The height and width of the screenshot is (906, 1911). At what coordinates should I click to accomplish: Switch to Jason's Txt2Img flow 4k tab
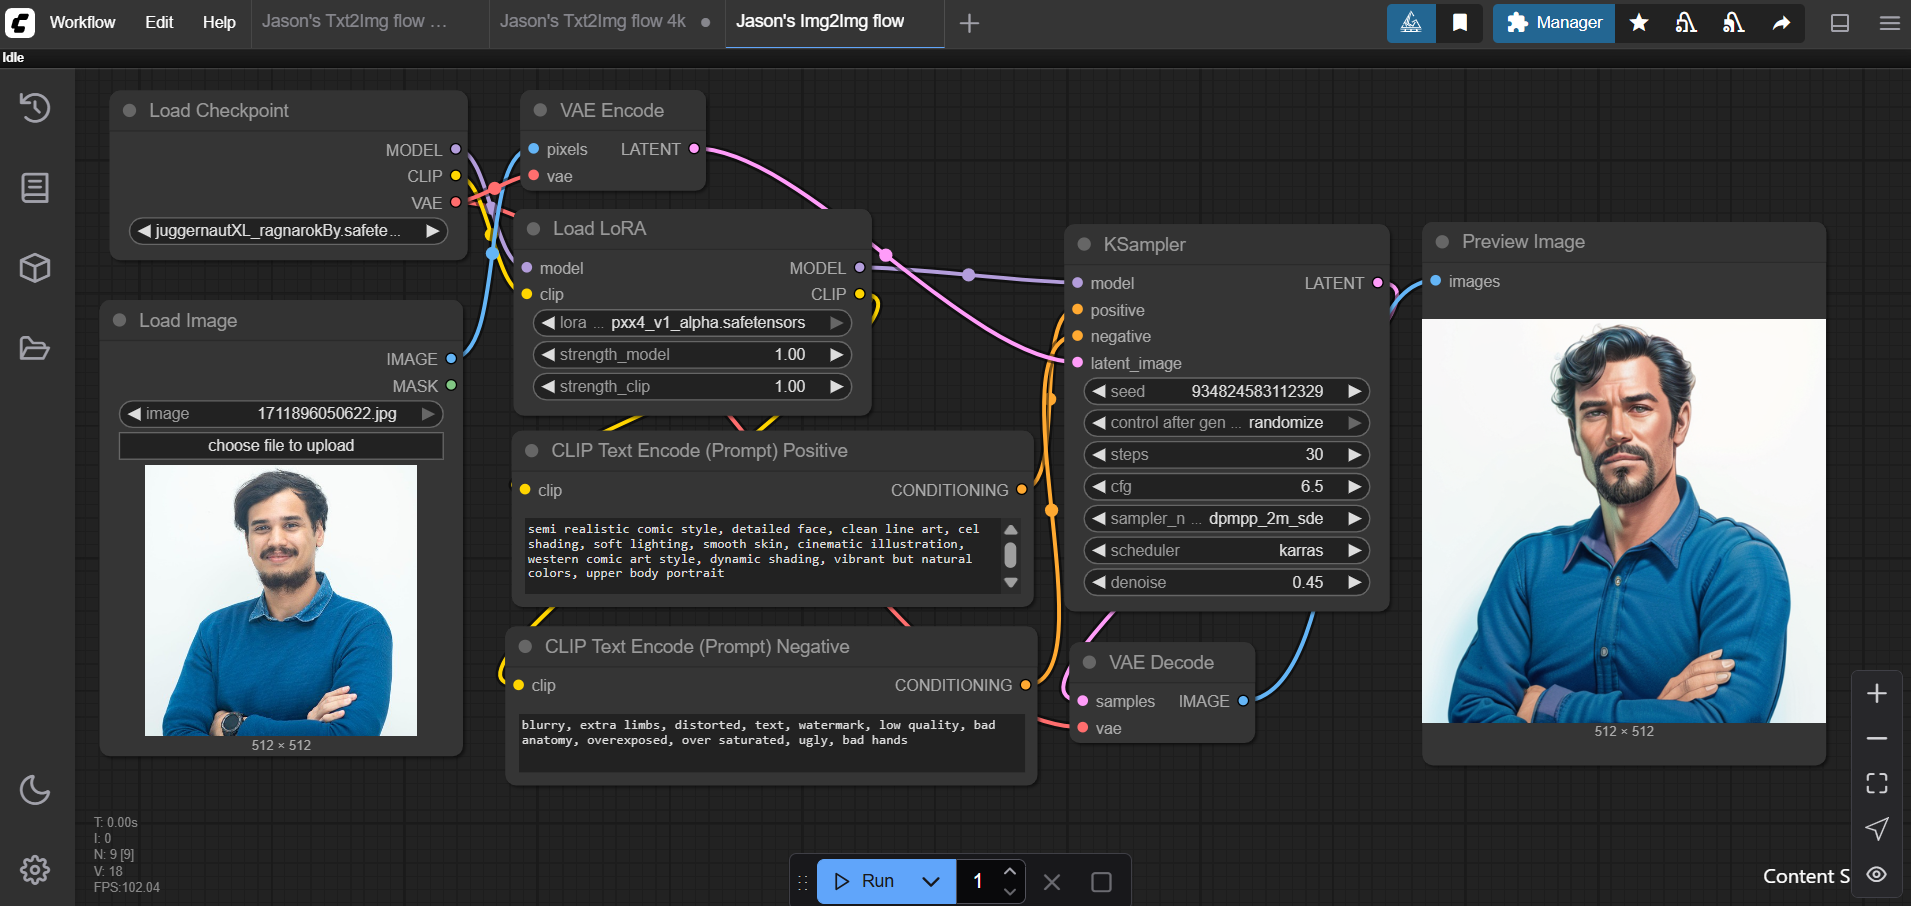[x=594, y=20]
